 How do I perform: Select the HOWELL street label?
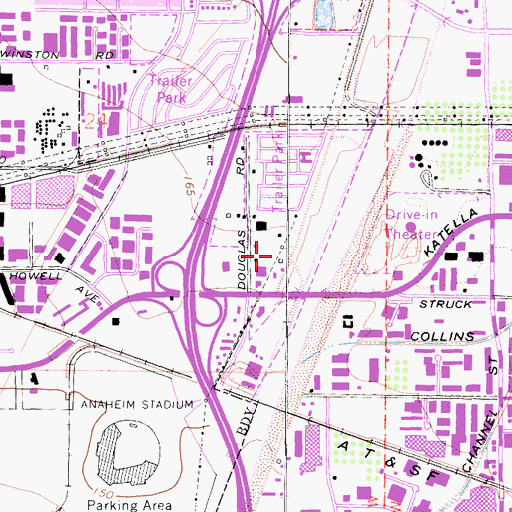tap(36, 276)
